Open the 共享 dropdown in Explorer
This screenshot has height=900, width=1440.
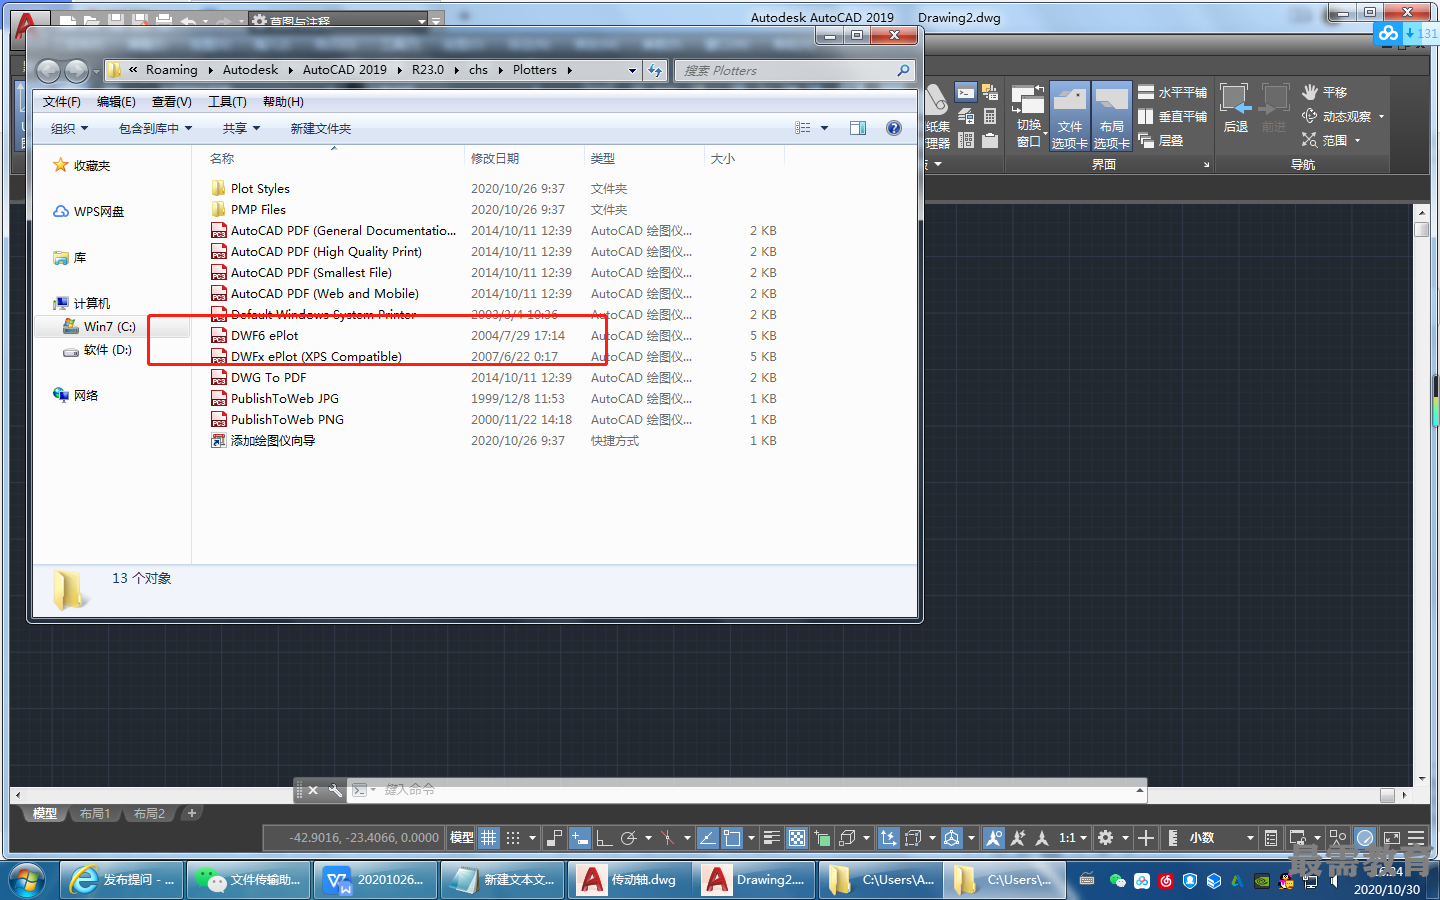coord(241,128)
